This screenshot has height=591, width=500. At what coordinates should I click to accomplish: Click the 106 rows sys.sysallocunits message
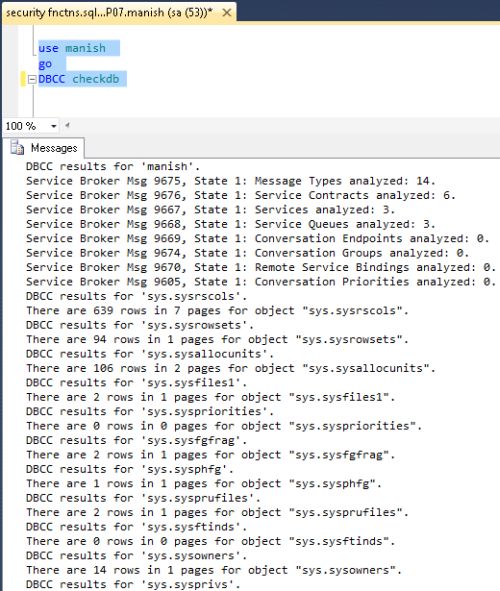click(231, 368)
